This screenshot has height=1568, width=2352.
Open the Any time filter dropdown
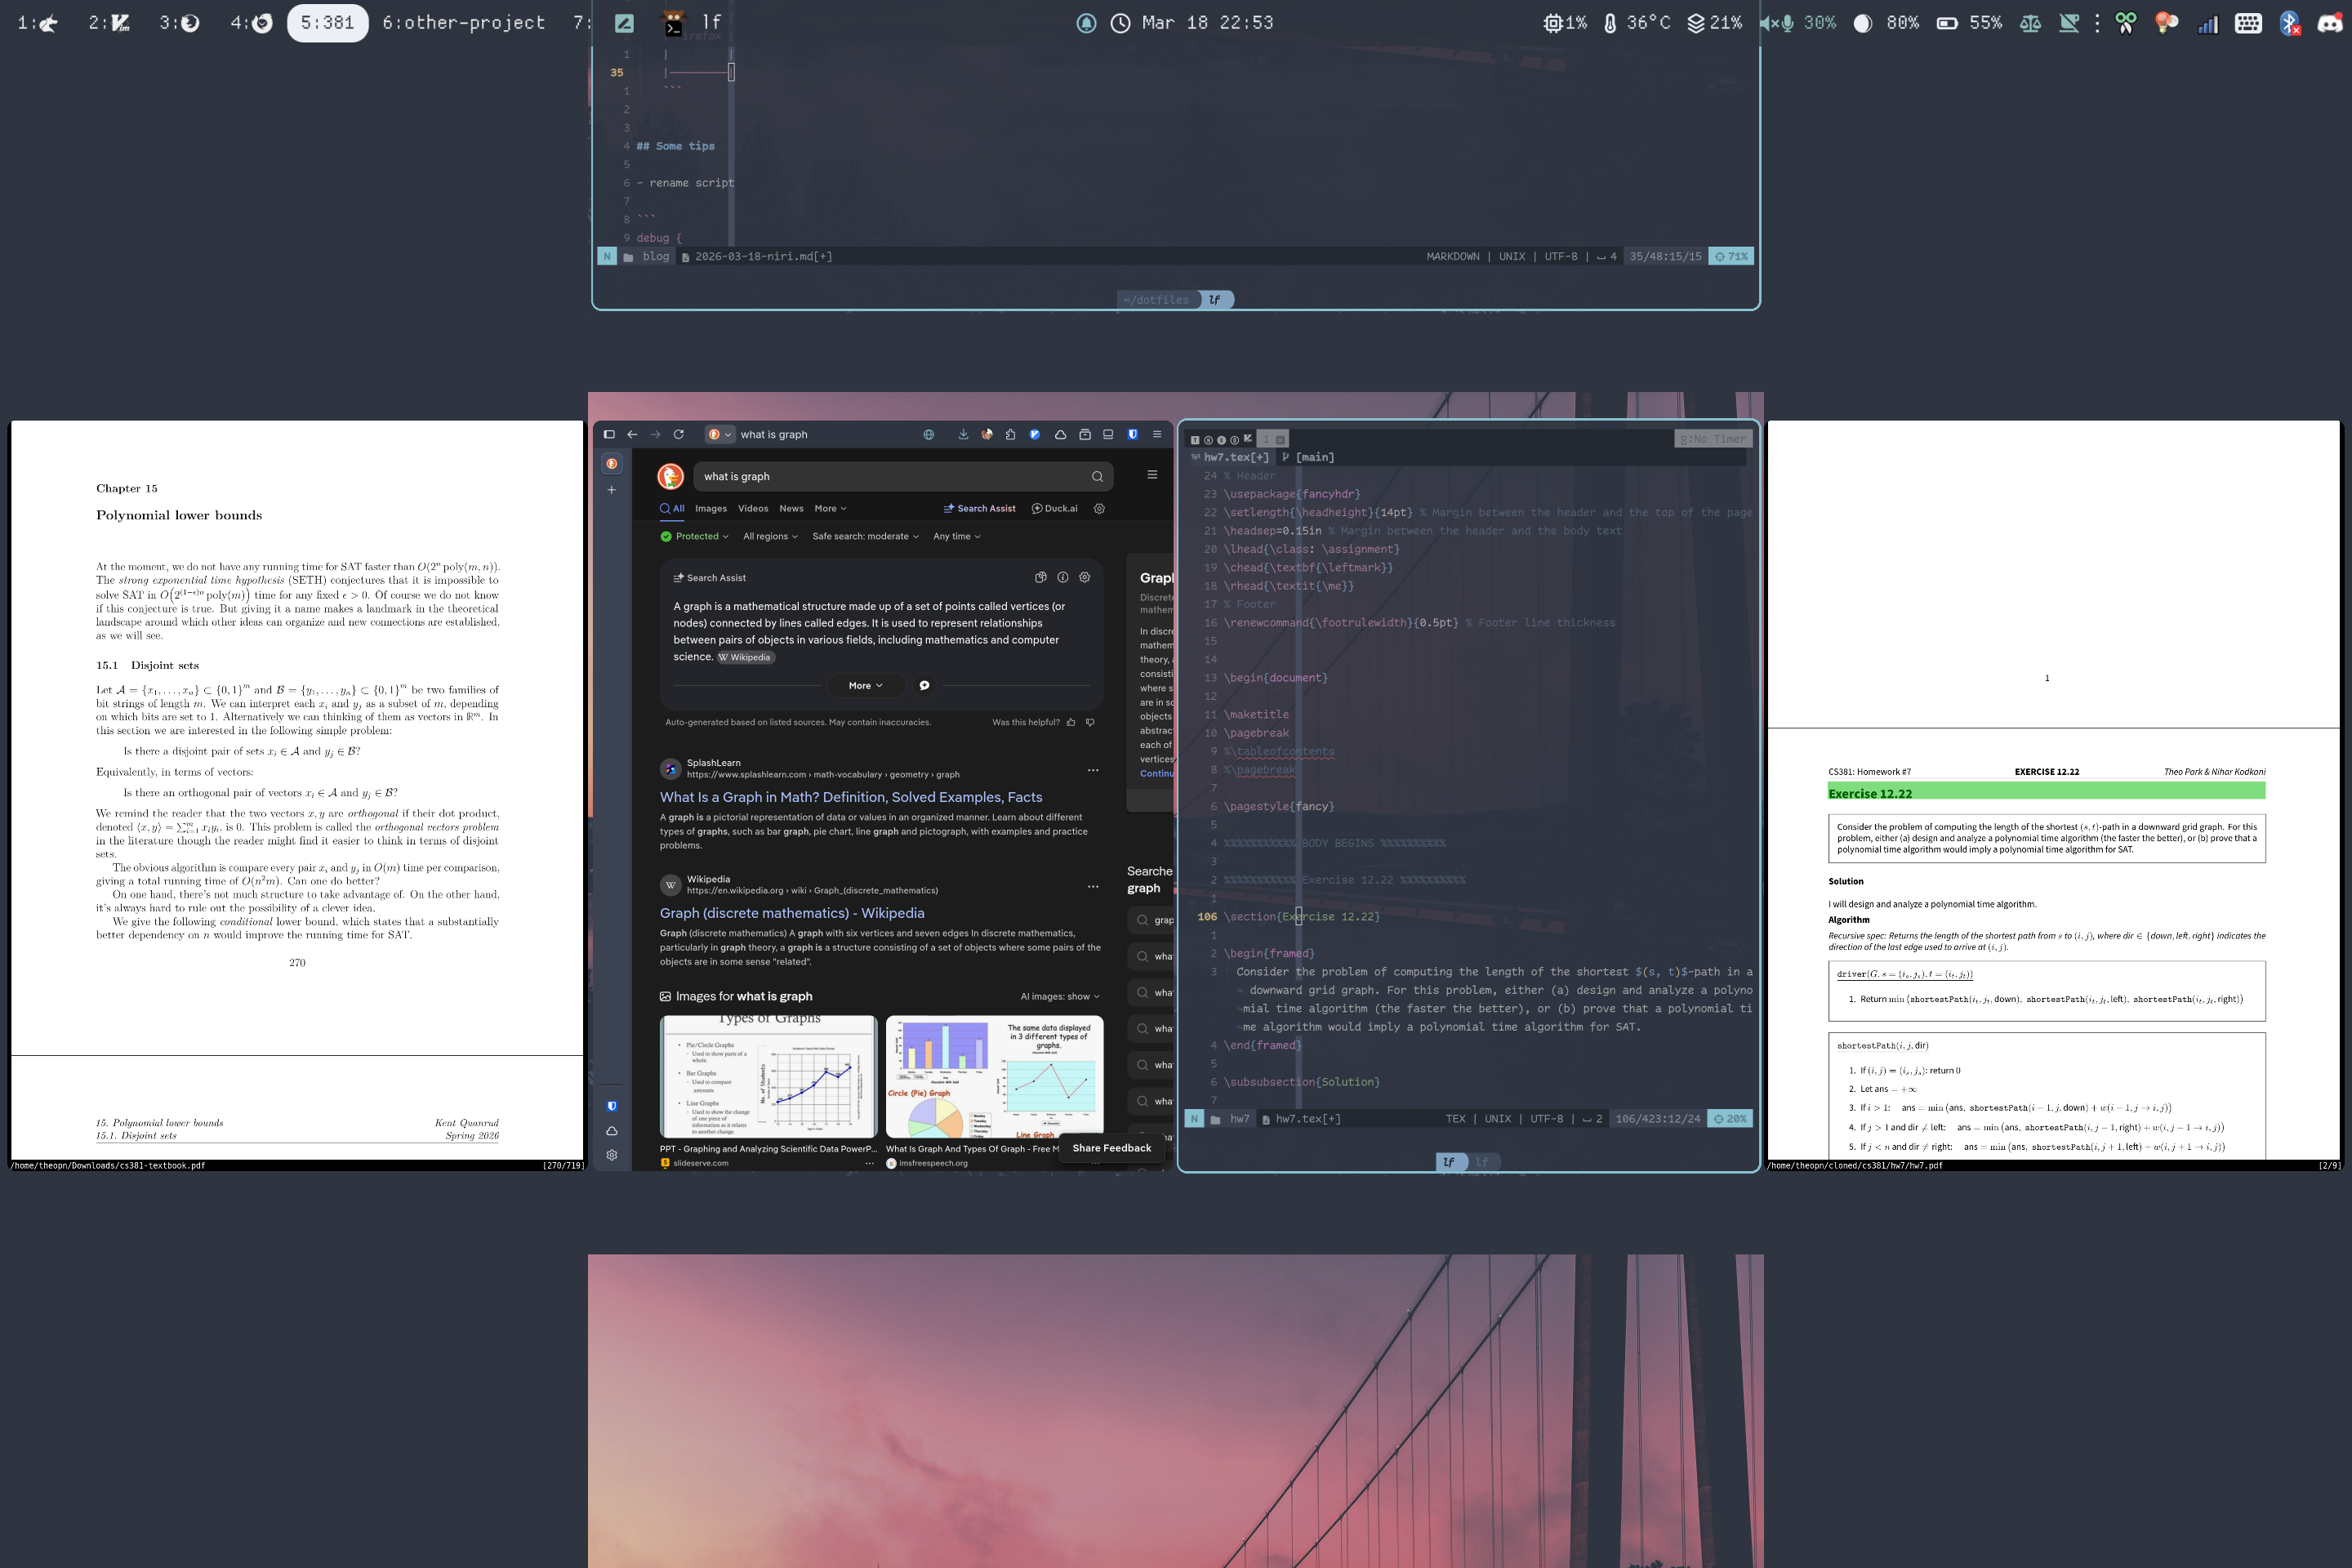(x=956, y=536)
